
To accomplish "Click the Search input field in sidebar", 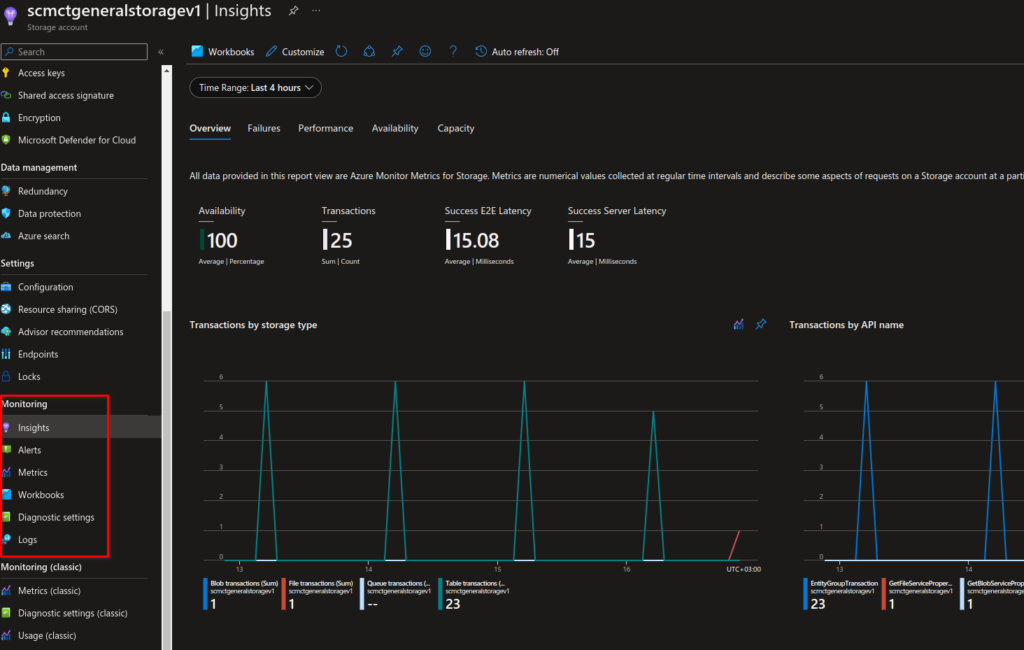I will [x=74, y=52].
